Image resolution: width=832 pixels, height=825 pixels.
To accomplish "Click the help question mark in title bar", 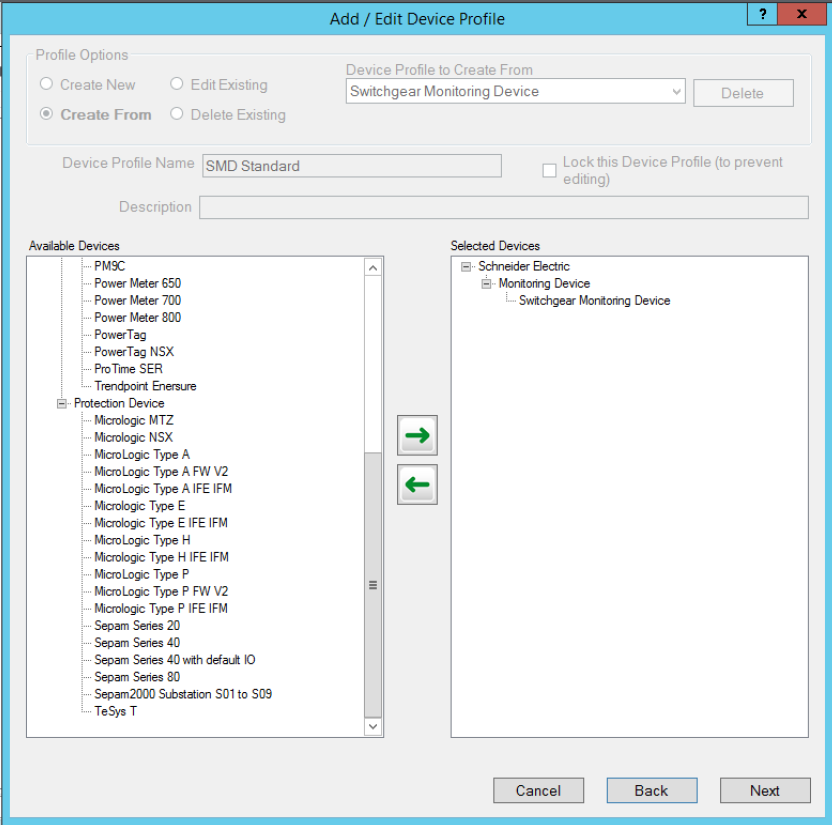I will 763,15.
